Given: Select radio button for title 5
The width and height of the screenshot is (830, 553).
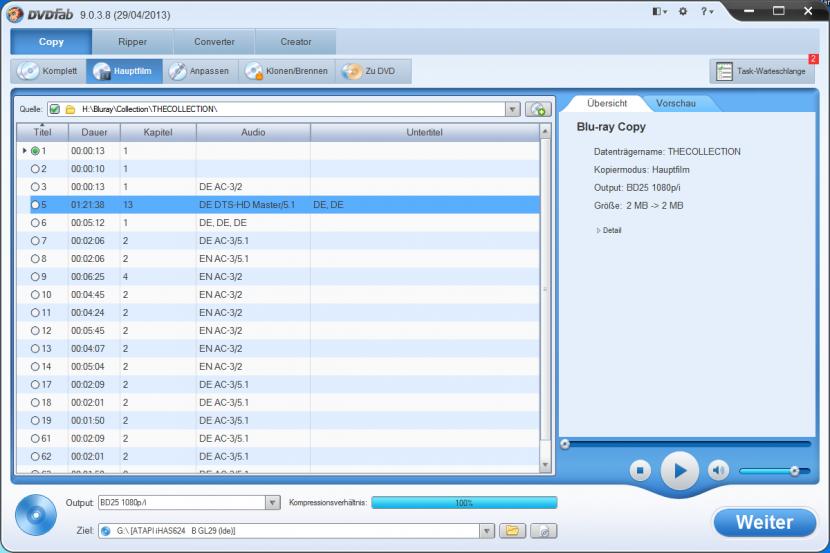Looking at the screenshot, I should pos(35,205).
